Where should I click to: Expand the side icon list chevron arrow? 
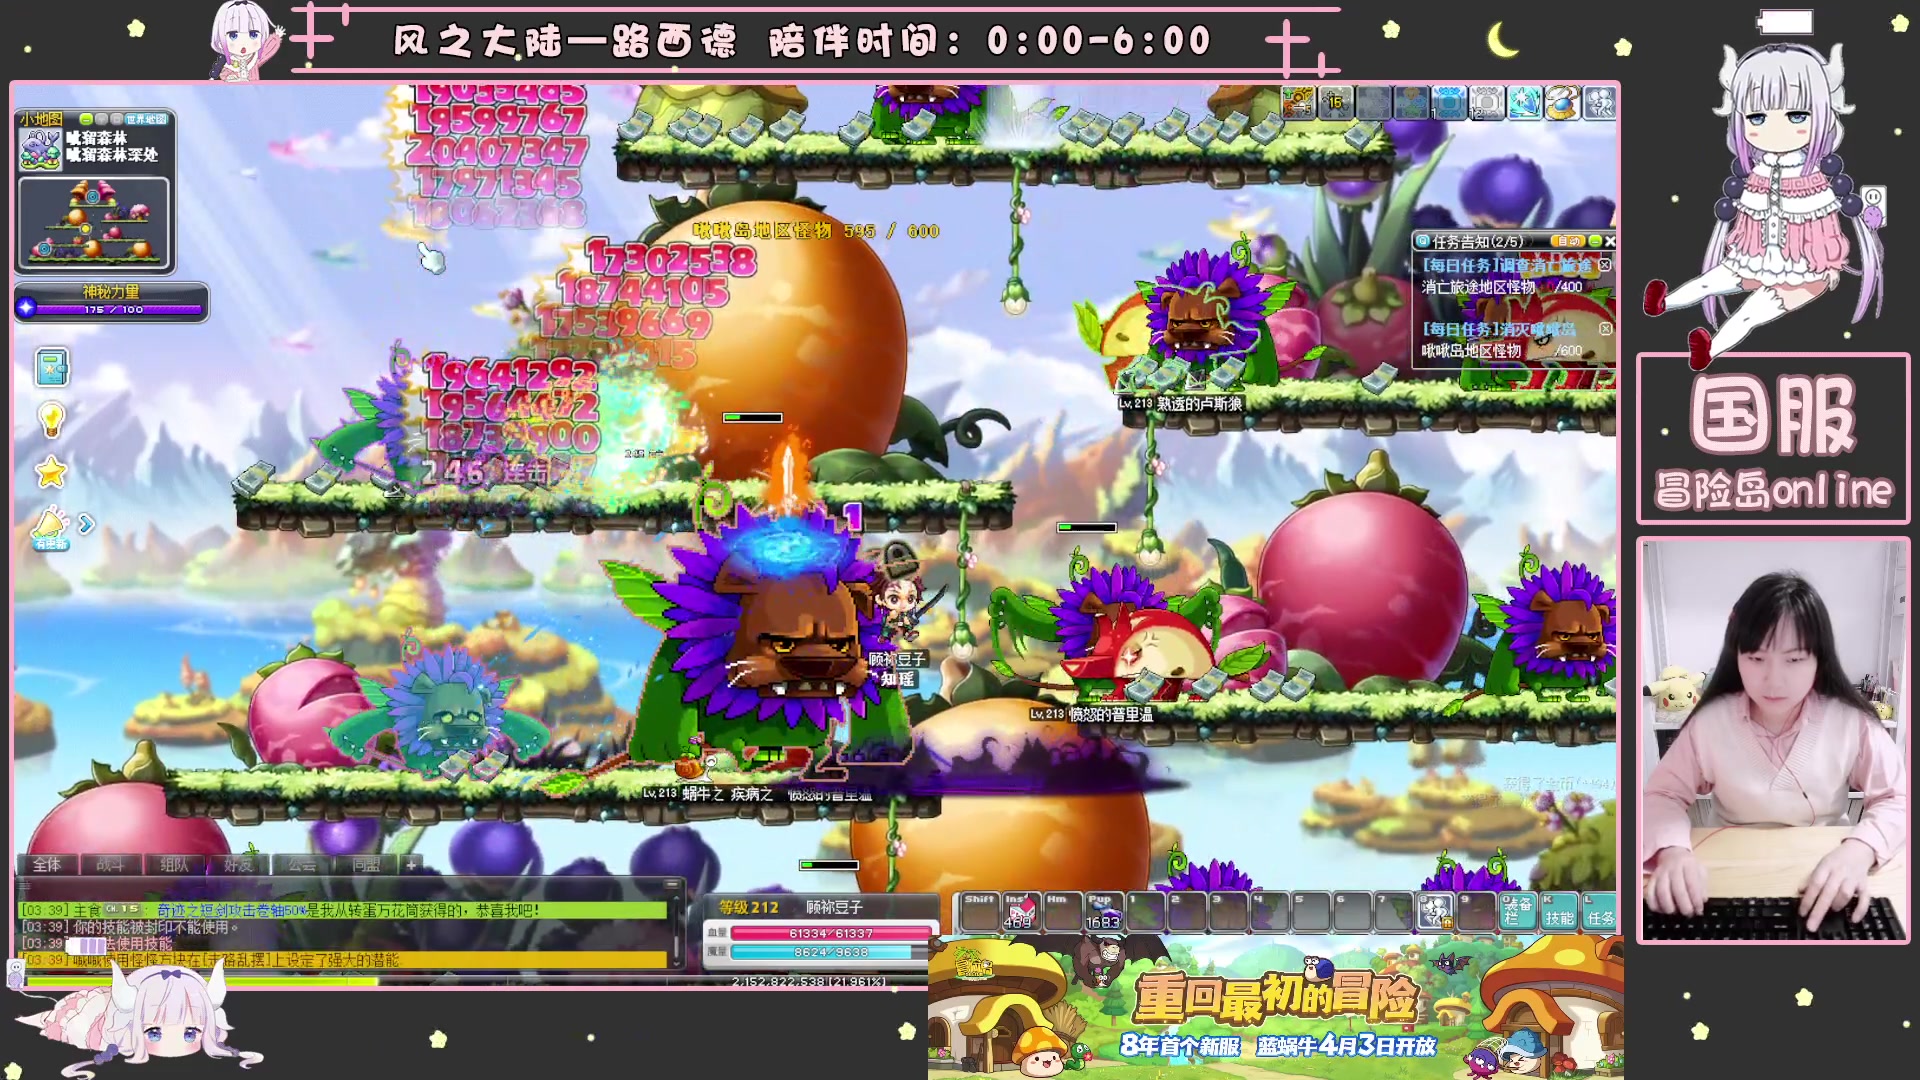click(x=86, y=523)
